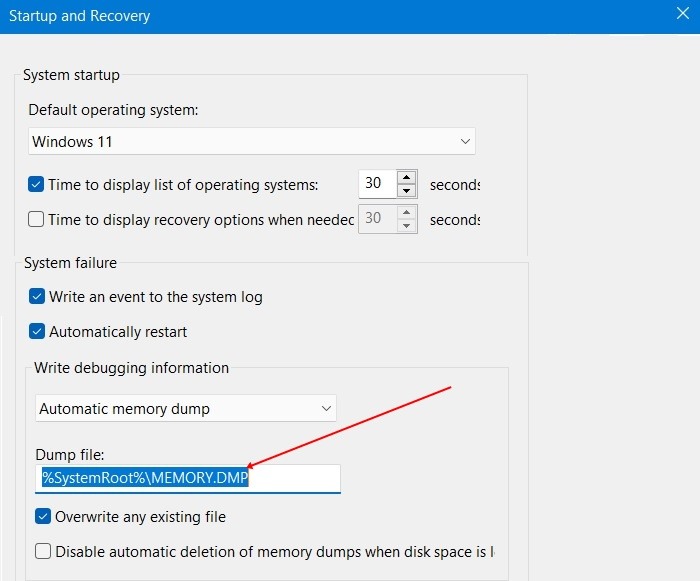Click down arrow on recovery options spinner

coord(406,226)
